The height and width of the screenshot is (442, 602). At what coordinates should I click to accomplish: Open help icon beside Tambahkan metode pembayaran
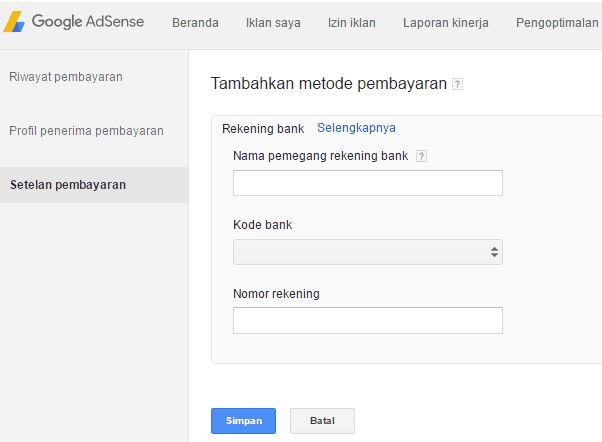pos(457,84)
